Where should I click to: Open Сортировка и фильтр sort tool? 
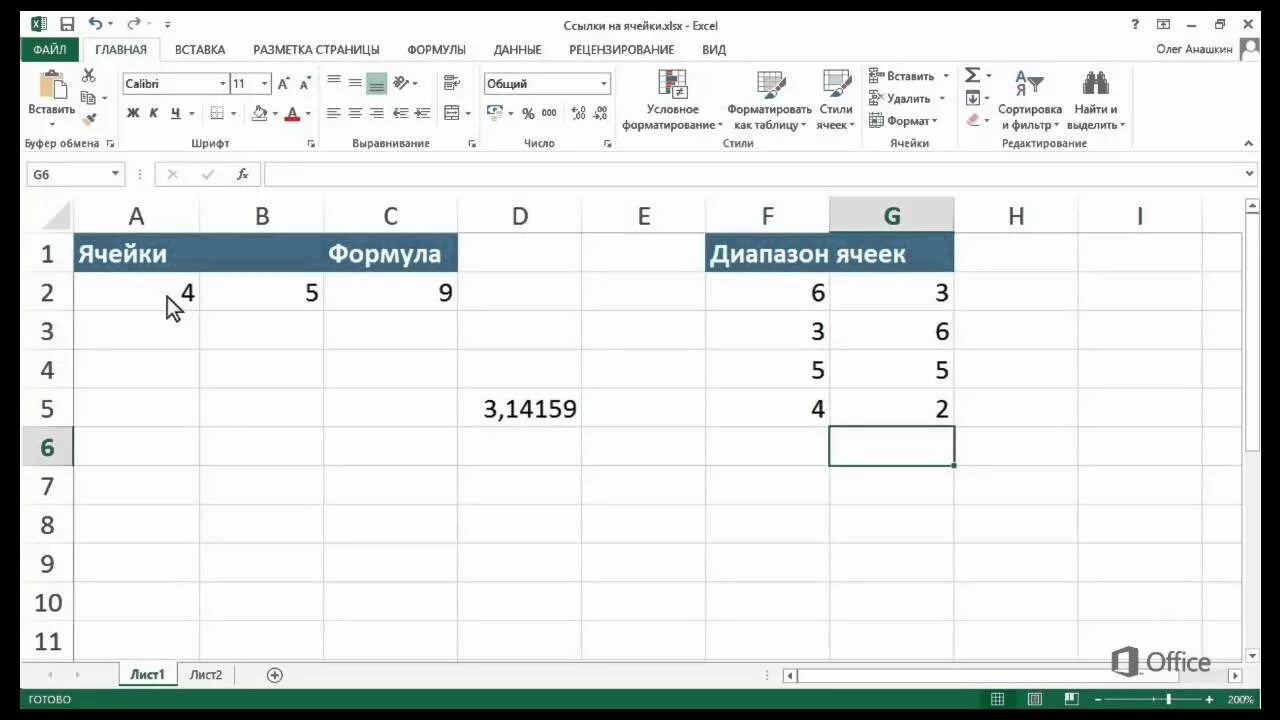coord(1030,98)
